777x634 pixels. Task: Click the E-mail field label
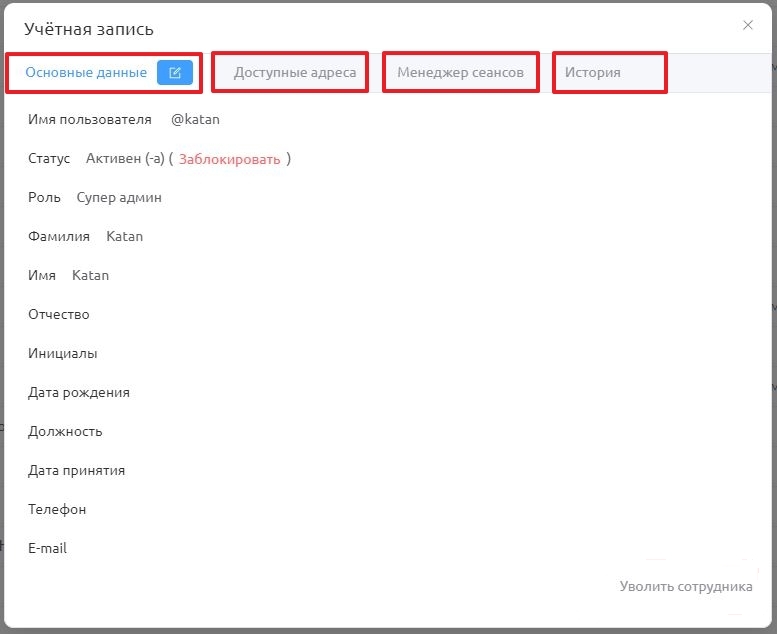47,548
